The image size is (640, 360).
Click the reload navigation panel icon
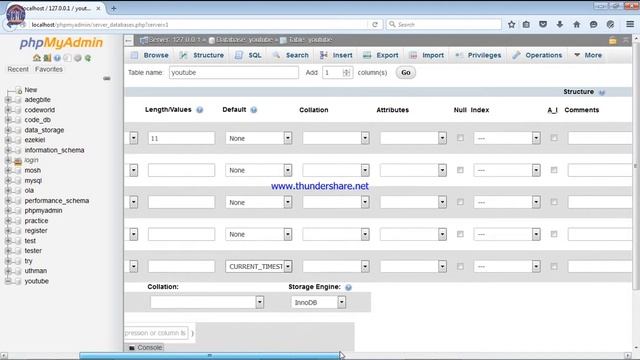pos(88,58)
